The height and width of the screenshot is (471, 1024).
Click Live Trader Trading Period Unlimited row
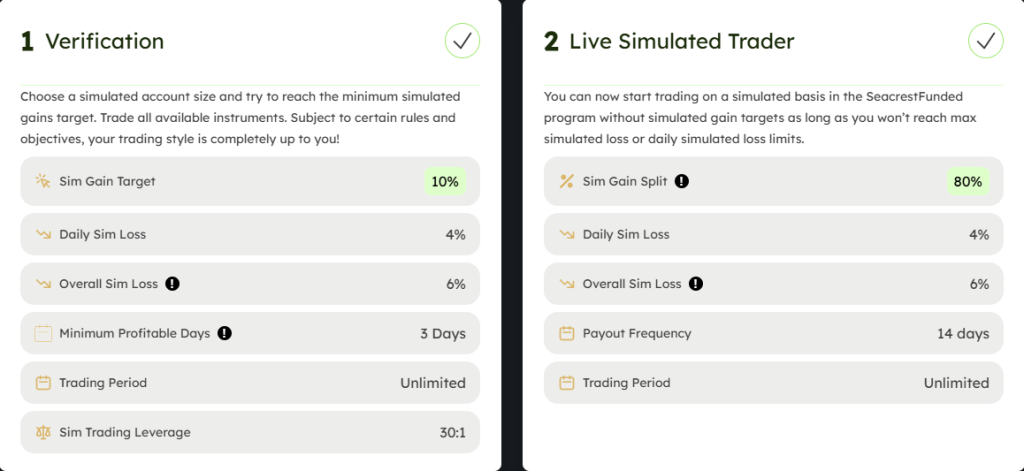coord(773,383)
